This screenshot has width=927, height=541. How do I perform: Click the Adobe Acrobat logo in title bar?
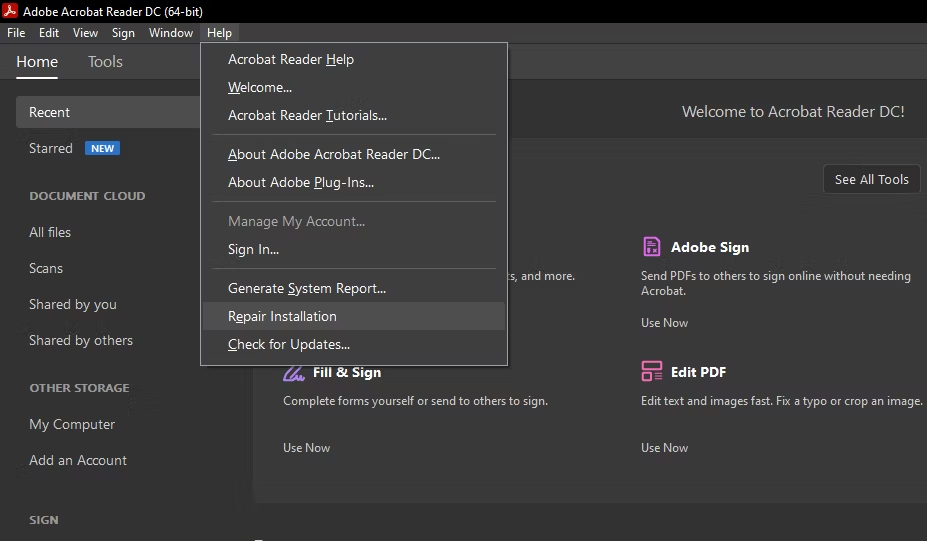pyautogui.click(x=11, y=11)
